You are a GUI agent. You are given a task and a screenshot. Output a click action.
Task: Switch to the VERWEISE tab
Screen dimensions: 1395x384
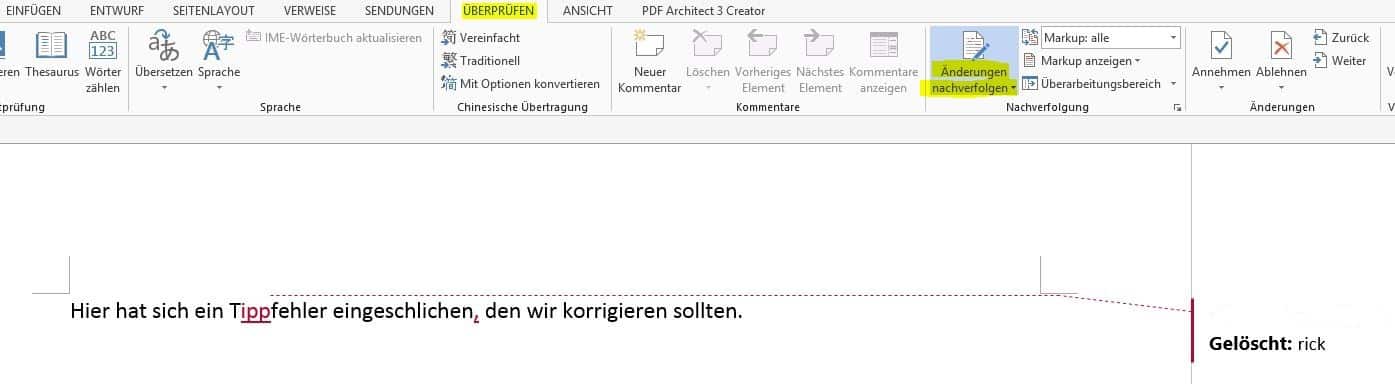coord(309,11)
